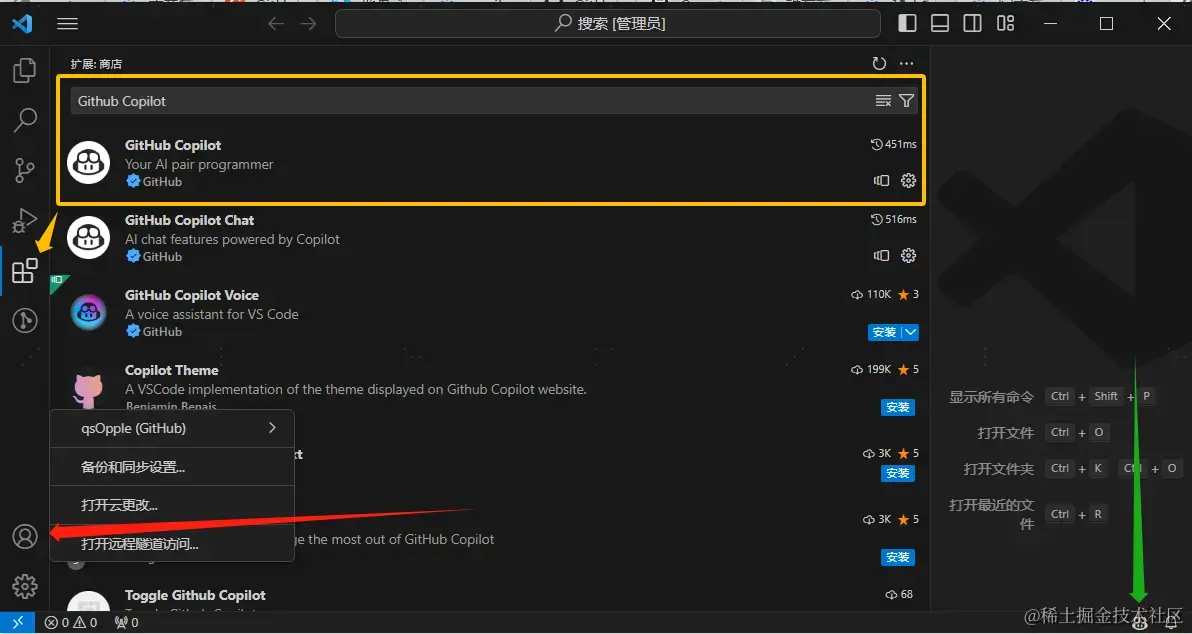Image resolution: width=1192 pixels, height=634 pixels.
Task: Expand the Install dropdown for Copilot Voice
Action: point(911,332)
